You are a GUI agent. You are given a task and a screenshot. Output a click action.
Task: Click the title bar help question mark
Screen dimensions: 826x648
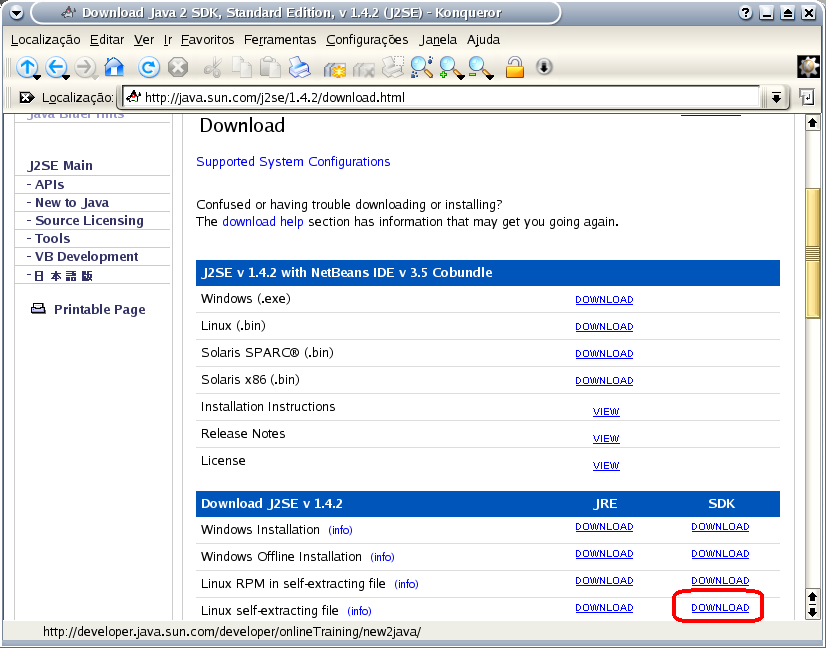pos(745,13)
